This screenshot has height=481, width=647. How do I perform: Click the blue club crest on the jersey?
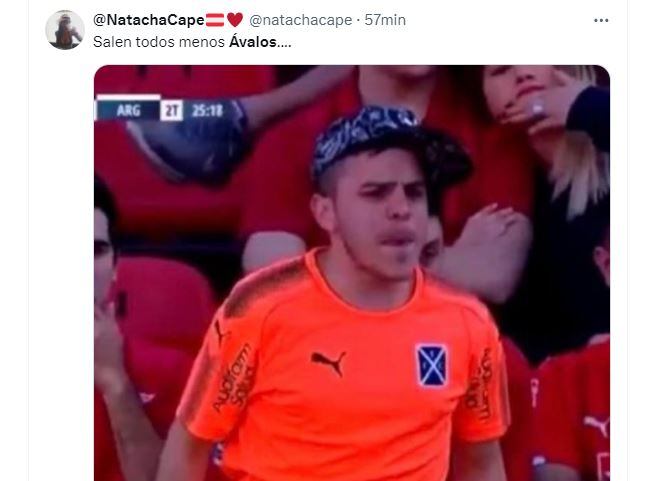(432, 365)
